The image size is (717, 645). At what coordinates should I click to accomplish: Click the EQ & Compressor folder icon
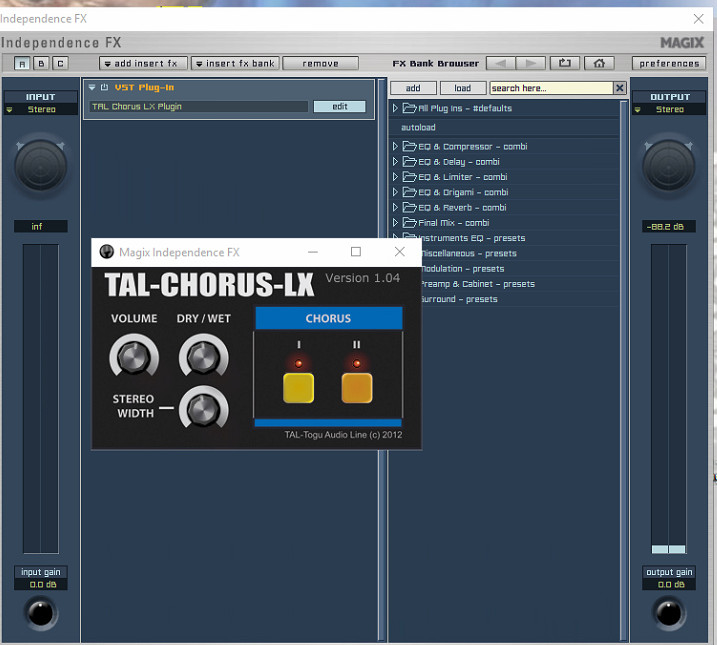409,146
